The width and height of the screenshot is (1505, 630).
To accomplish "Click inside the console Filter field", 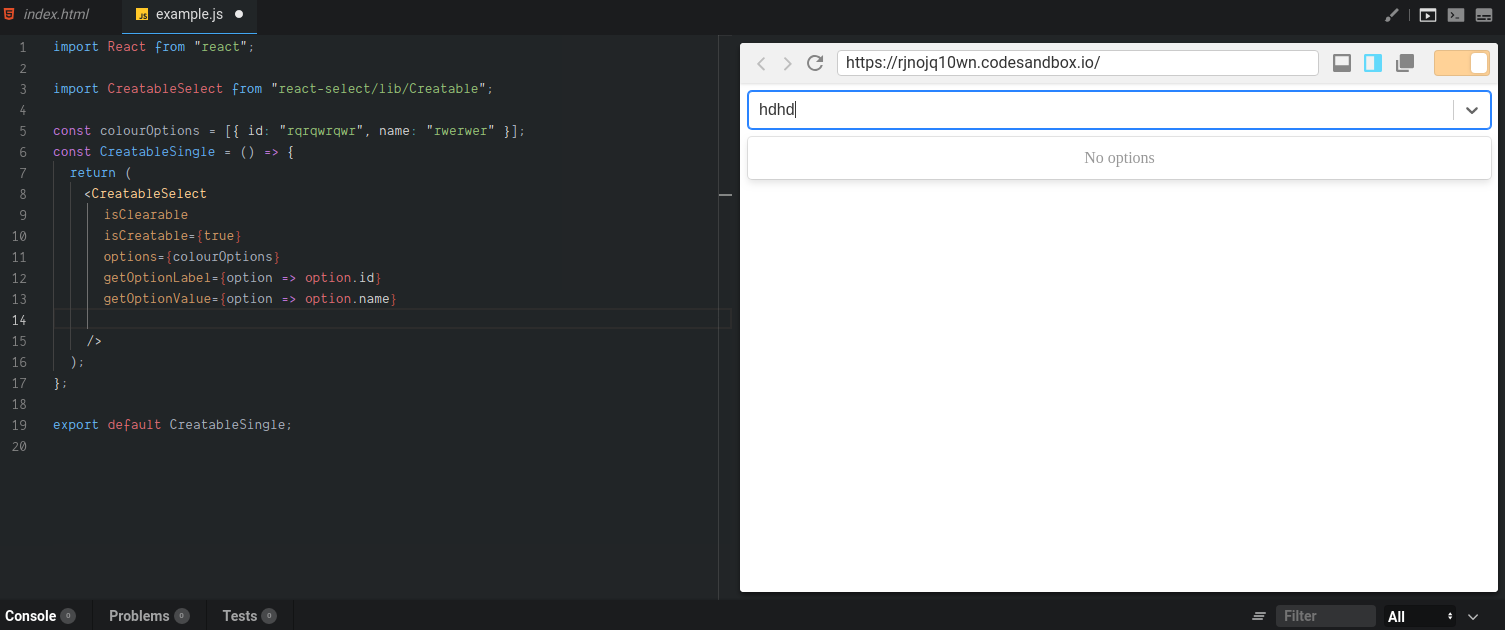I will point(1325,615).
